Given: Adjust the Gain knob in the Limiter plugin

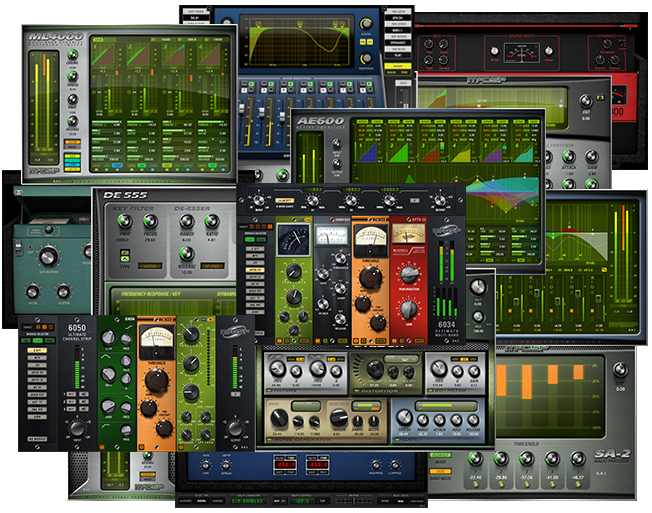Looking at the screenshot, I should click(x=591, y=157).
